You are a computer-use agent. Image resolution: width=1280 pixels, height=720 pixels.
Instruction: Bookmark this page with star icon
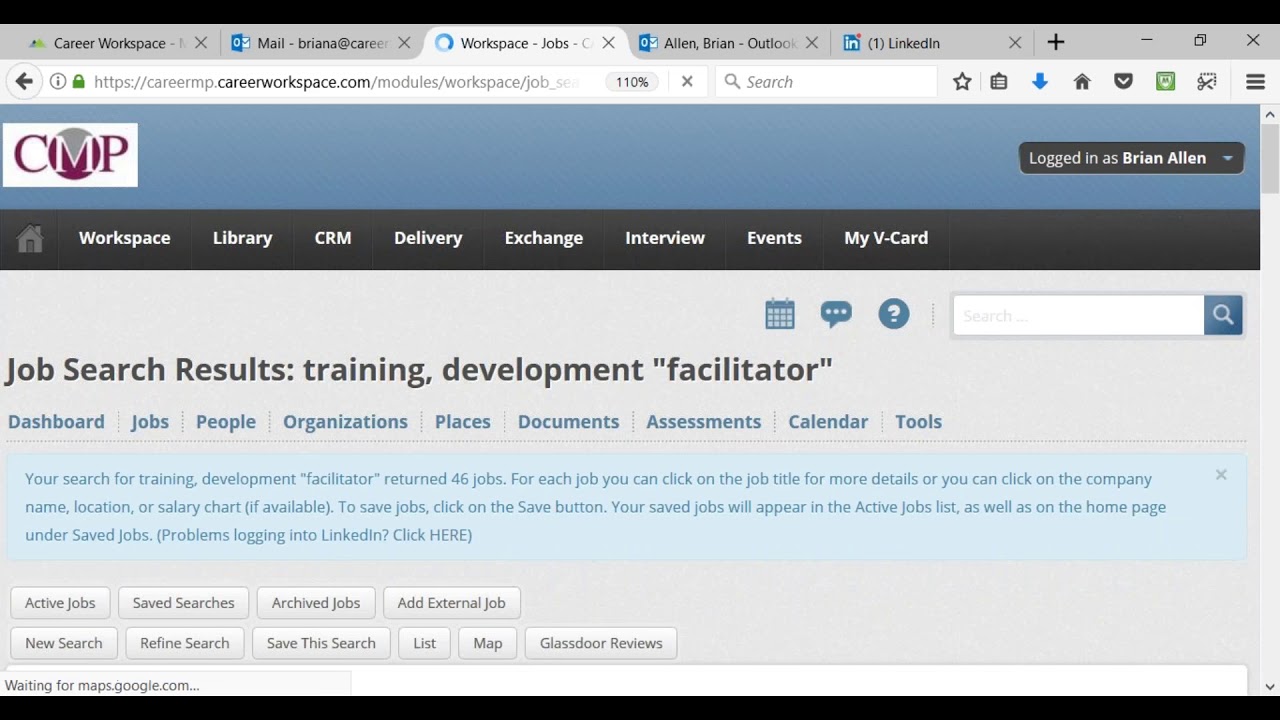click(962, 82)
